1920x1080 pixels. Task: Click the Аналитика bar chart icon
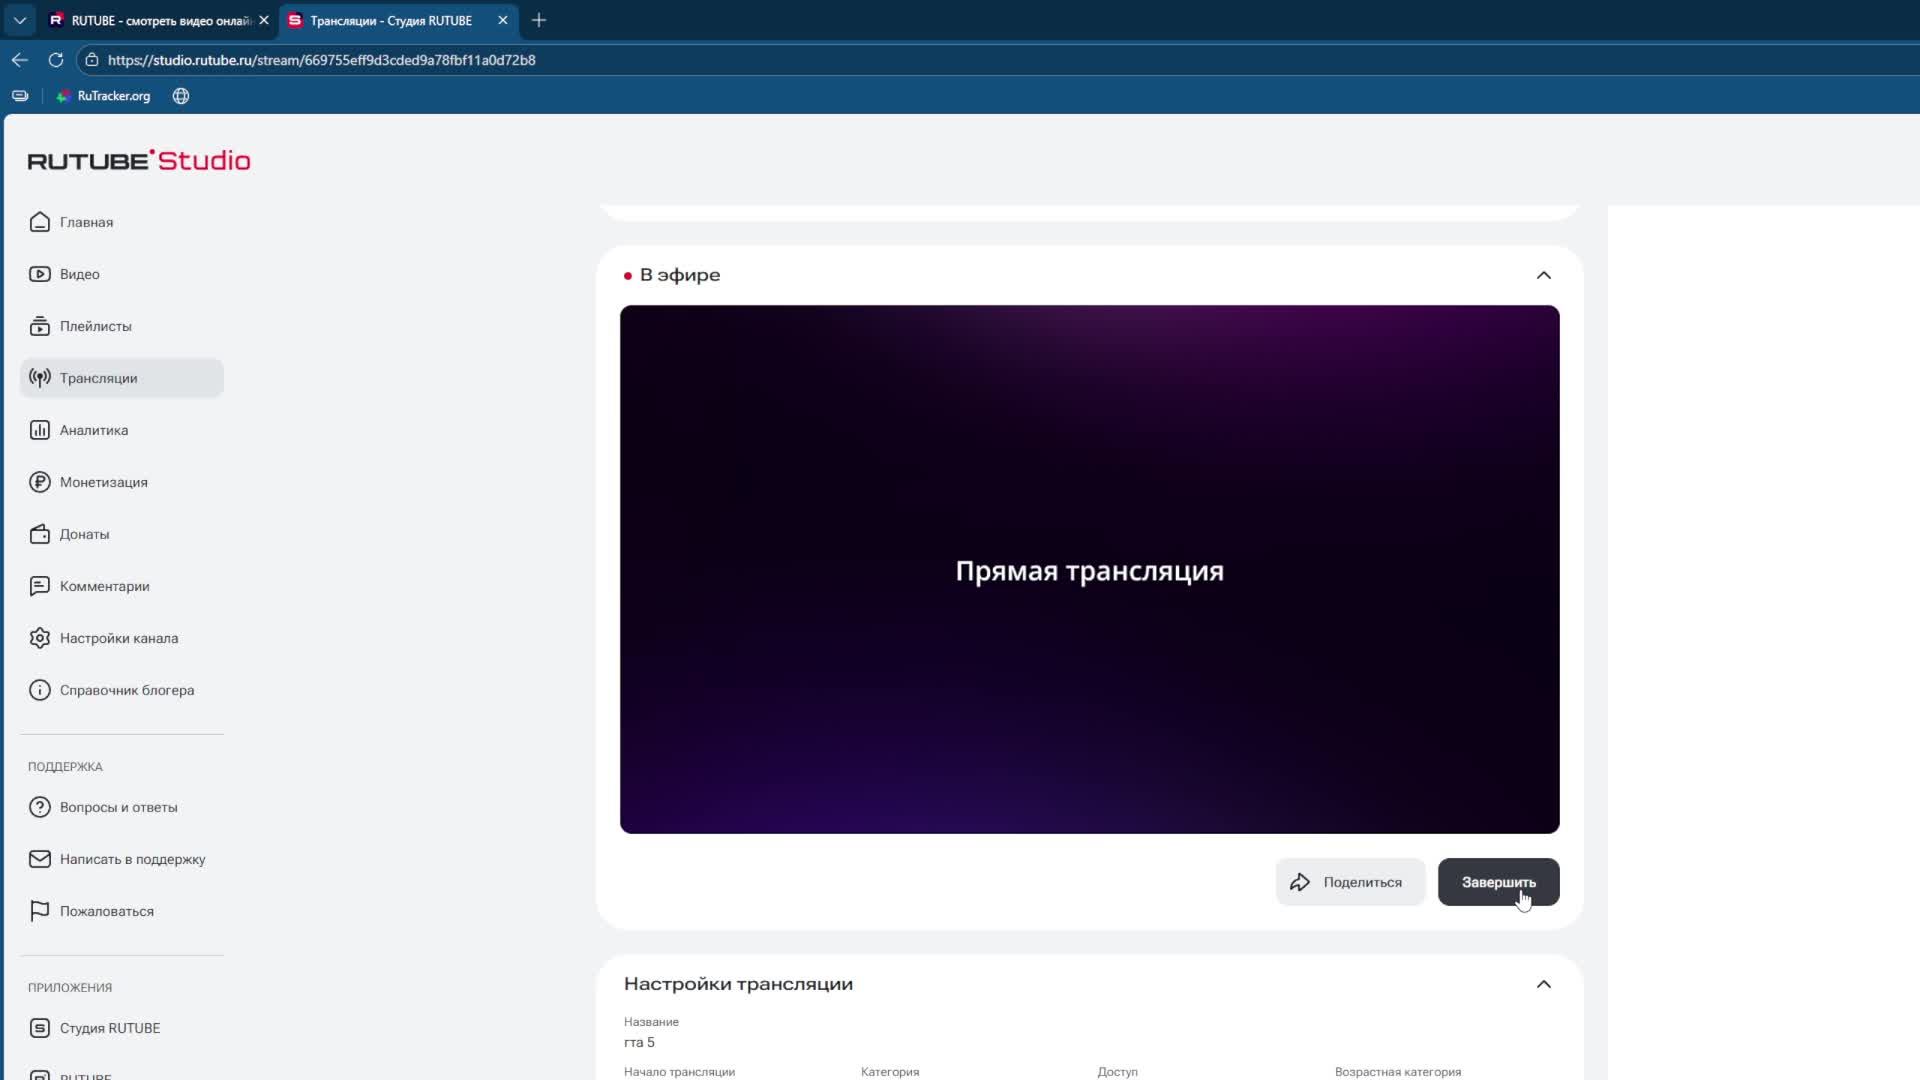40,430
